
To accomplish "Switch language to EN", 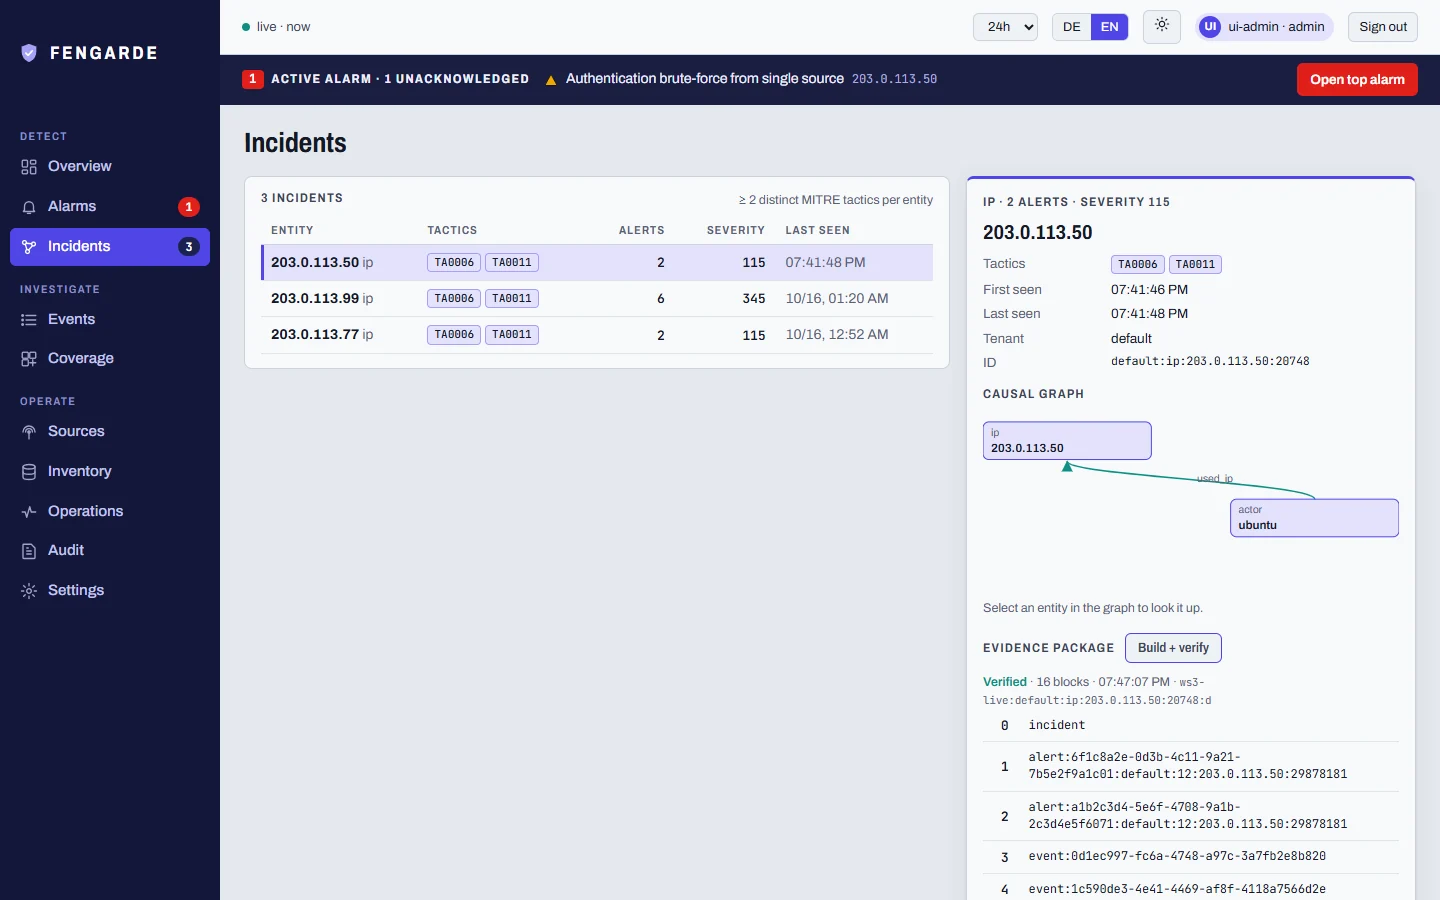I will pos(1109,27).
